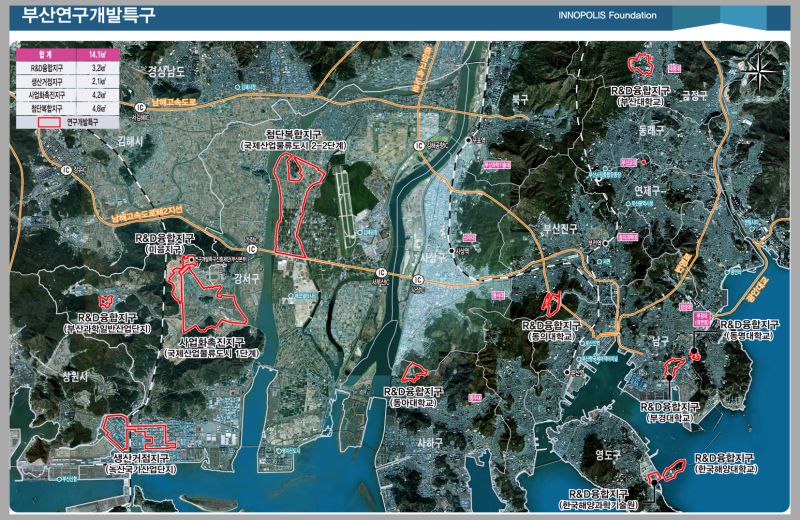Click the 강서구 district label
The height and width of the screenshot is (520, 800).
247,279
